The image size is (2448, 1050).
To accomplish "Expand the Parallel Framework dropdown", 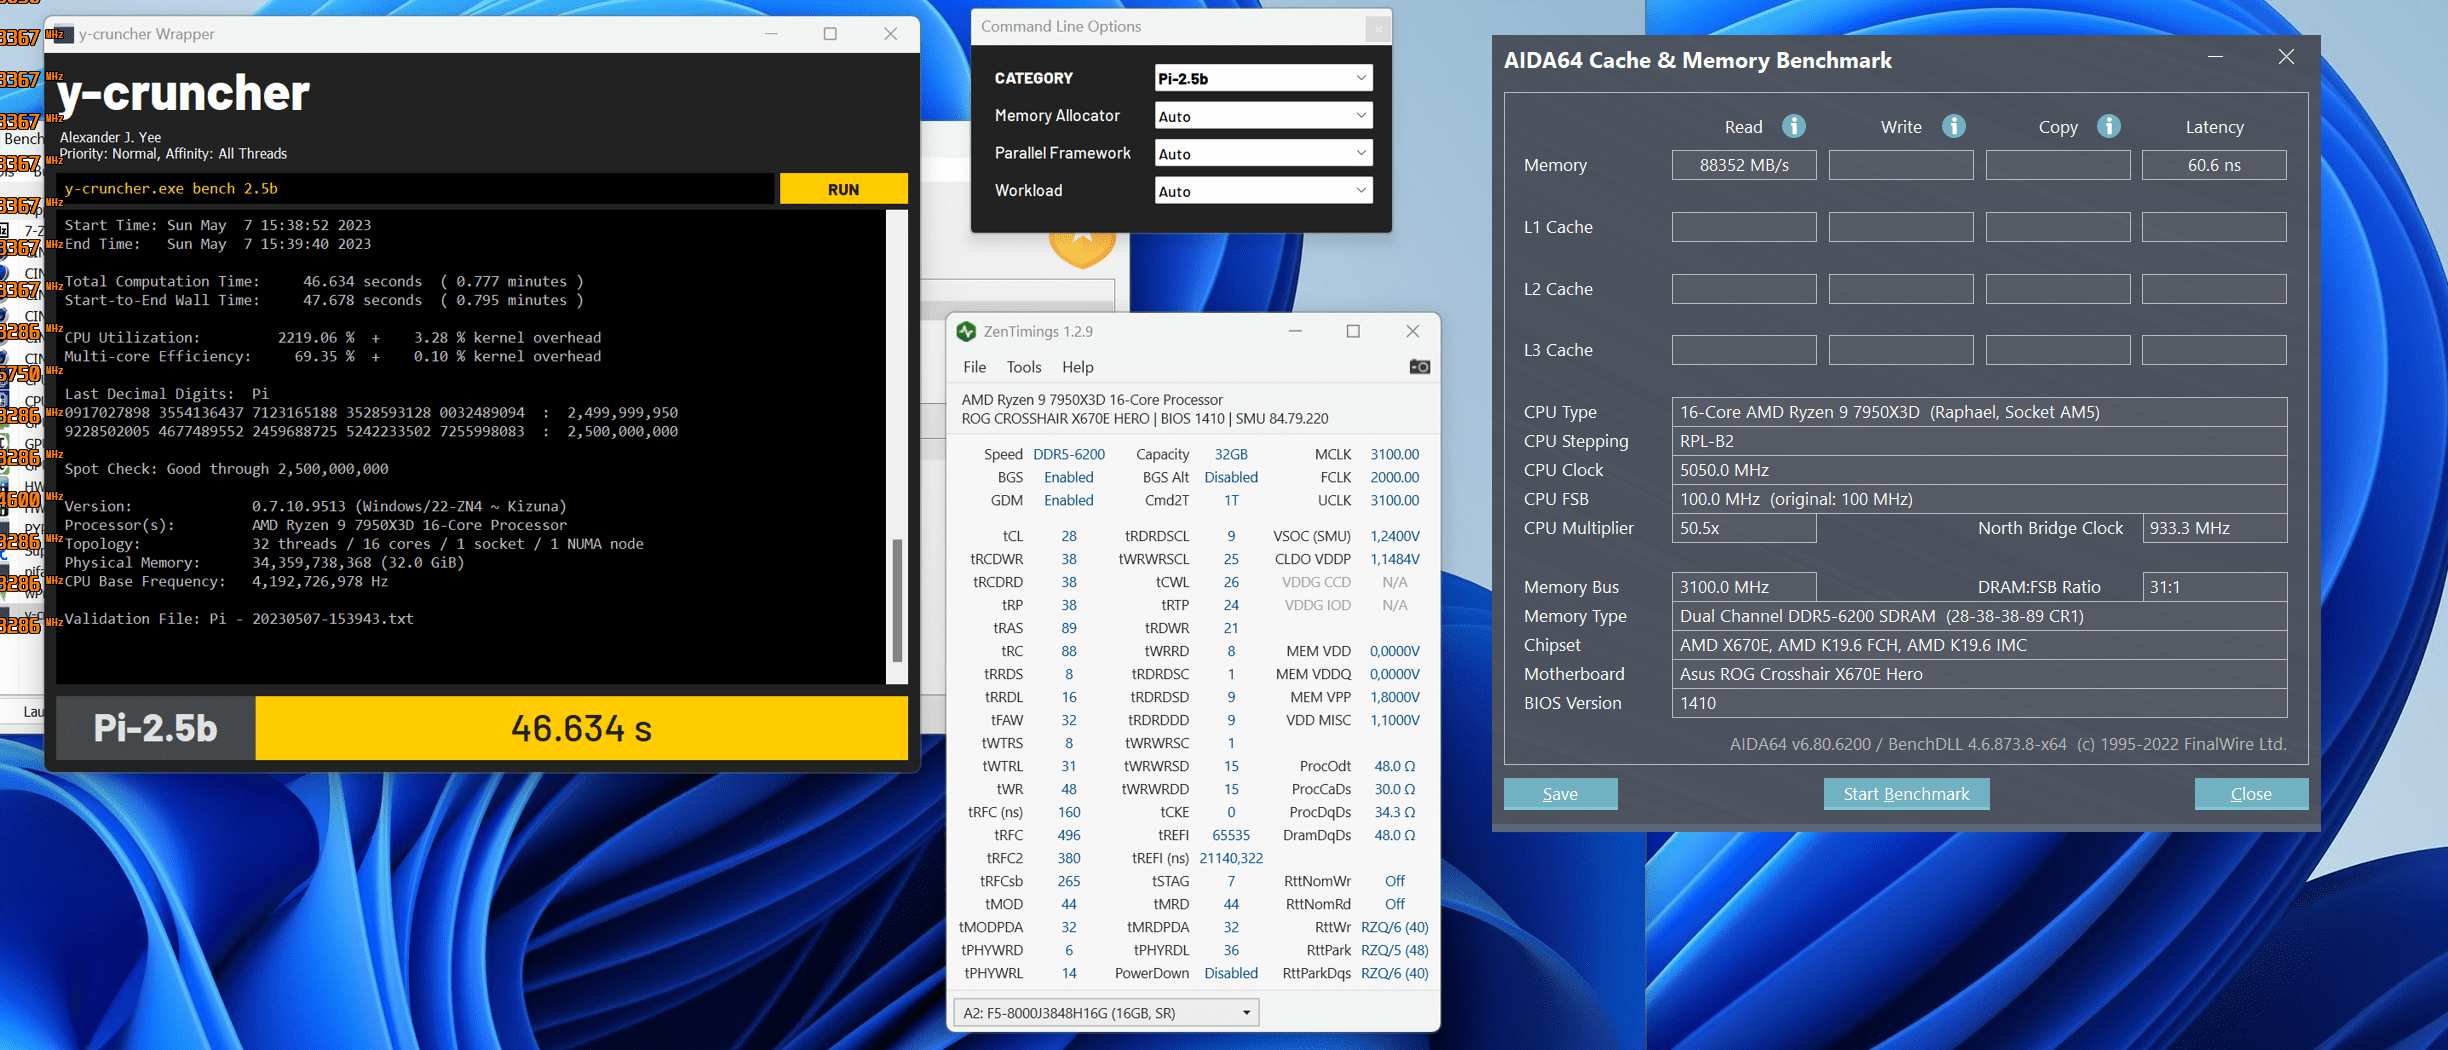I will click(1263, 153).
